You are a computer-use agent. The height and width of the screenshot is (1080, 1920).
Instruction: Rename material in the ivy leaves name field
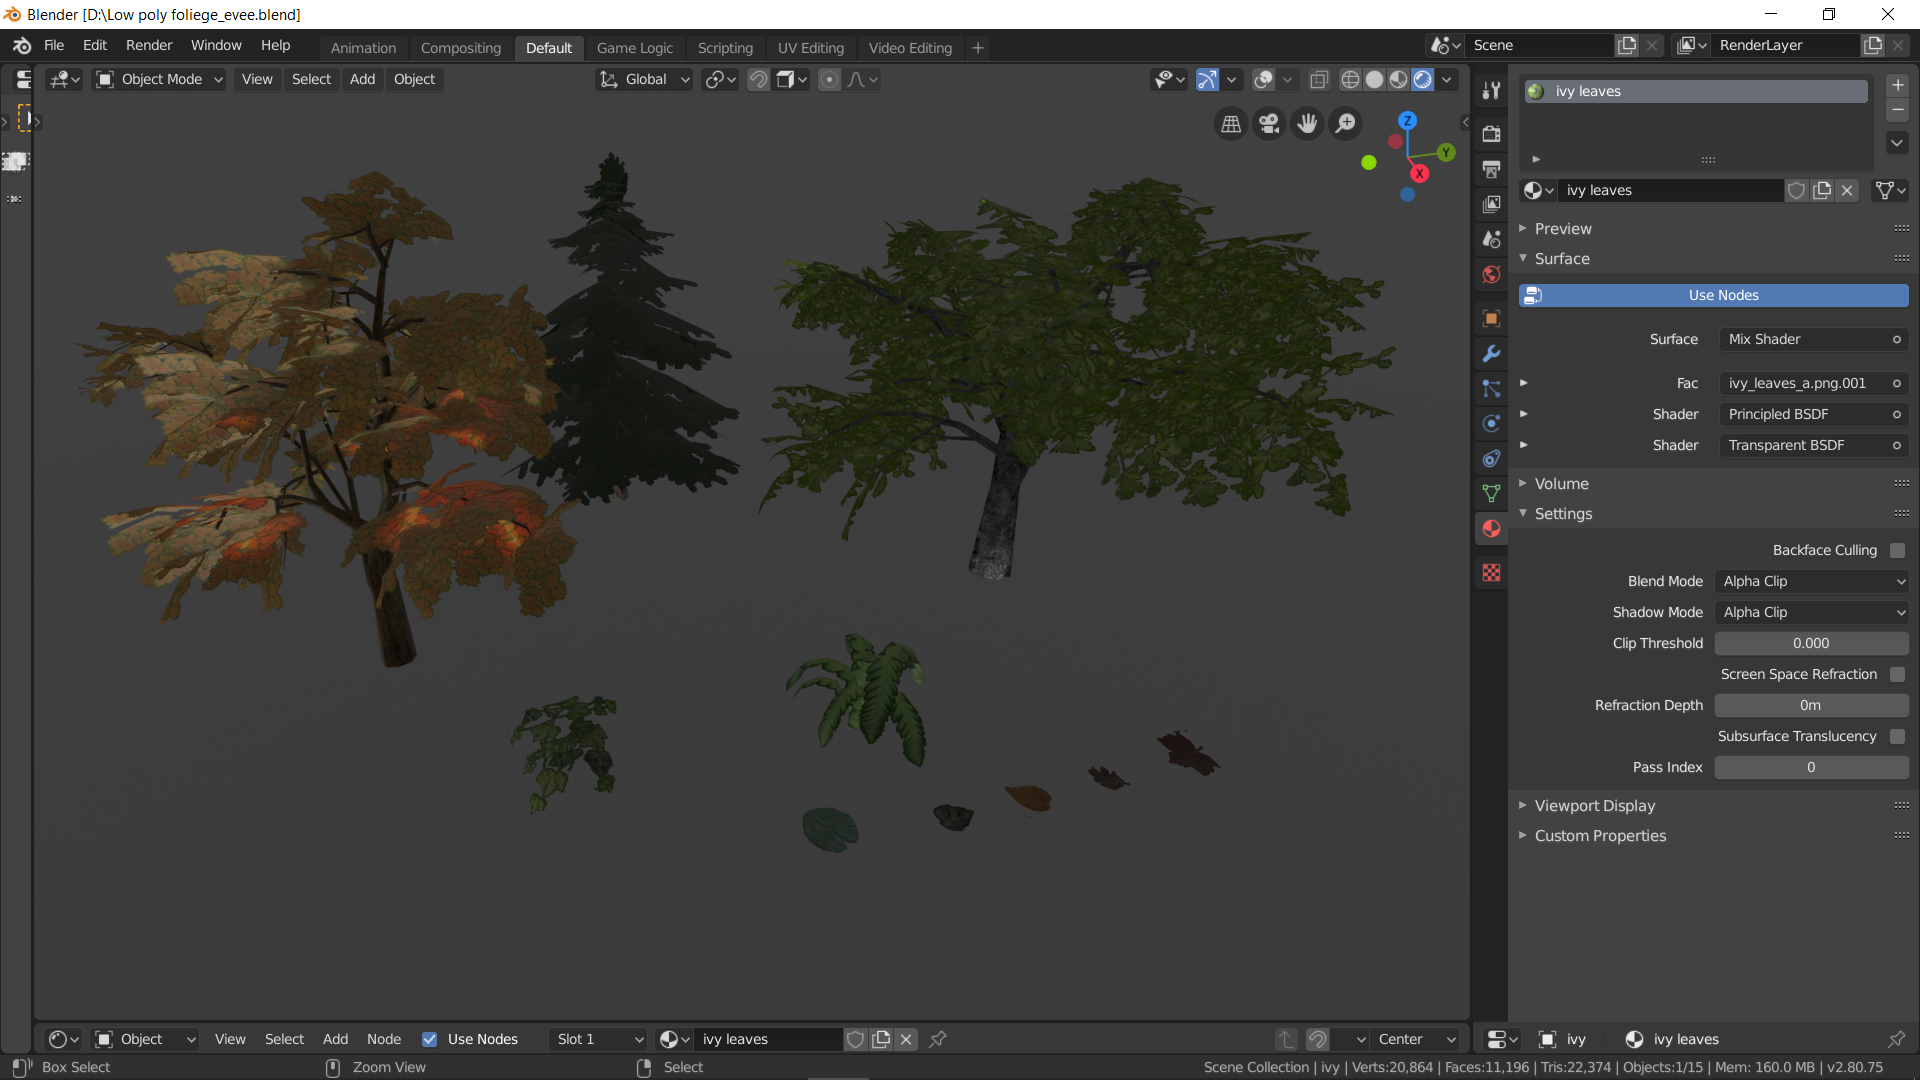[1670, 190]
